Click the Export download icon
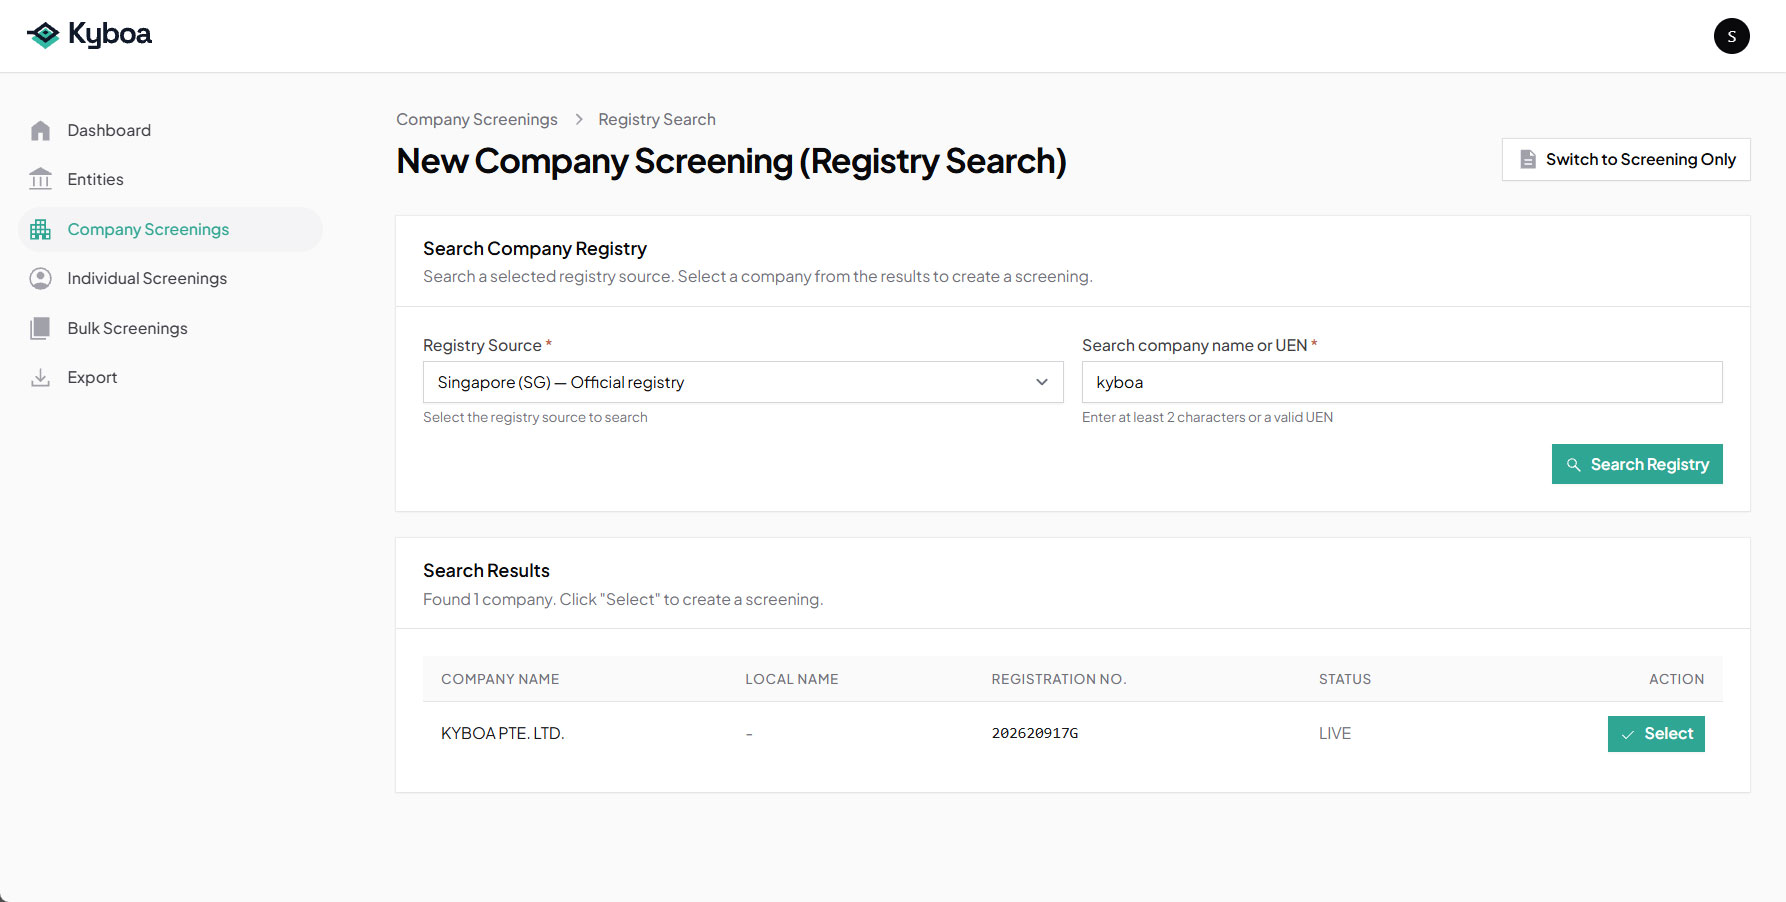This screenshot has width=1786, height=902. (x=40, y=377)
